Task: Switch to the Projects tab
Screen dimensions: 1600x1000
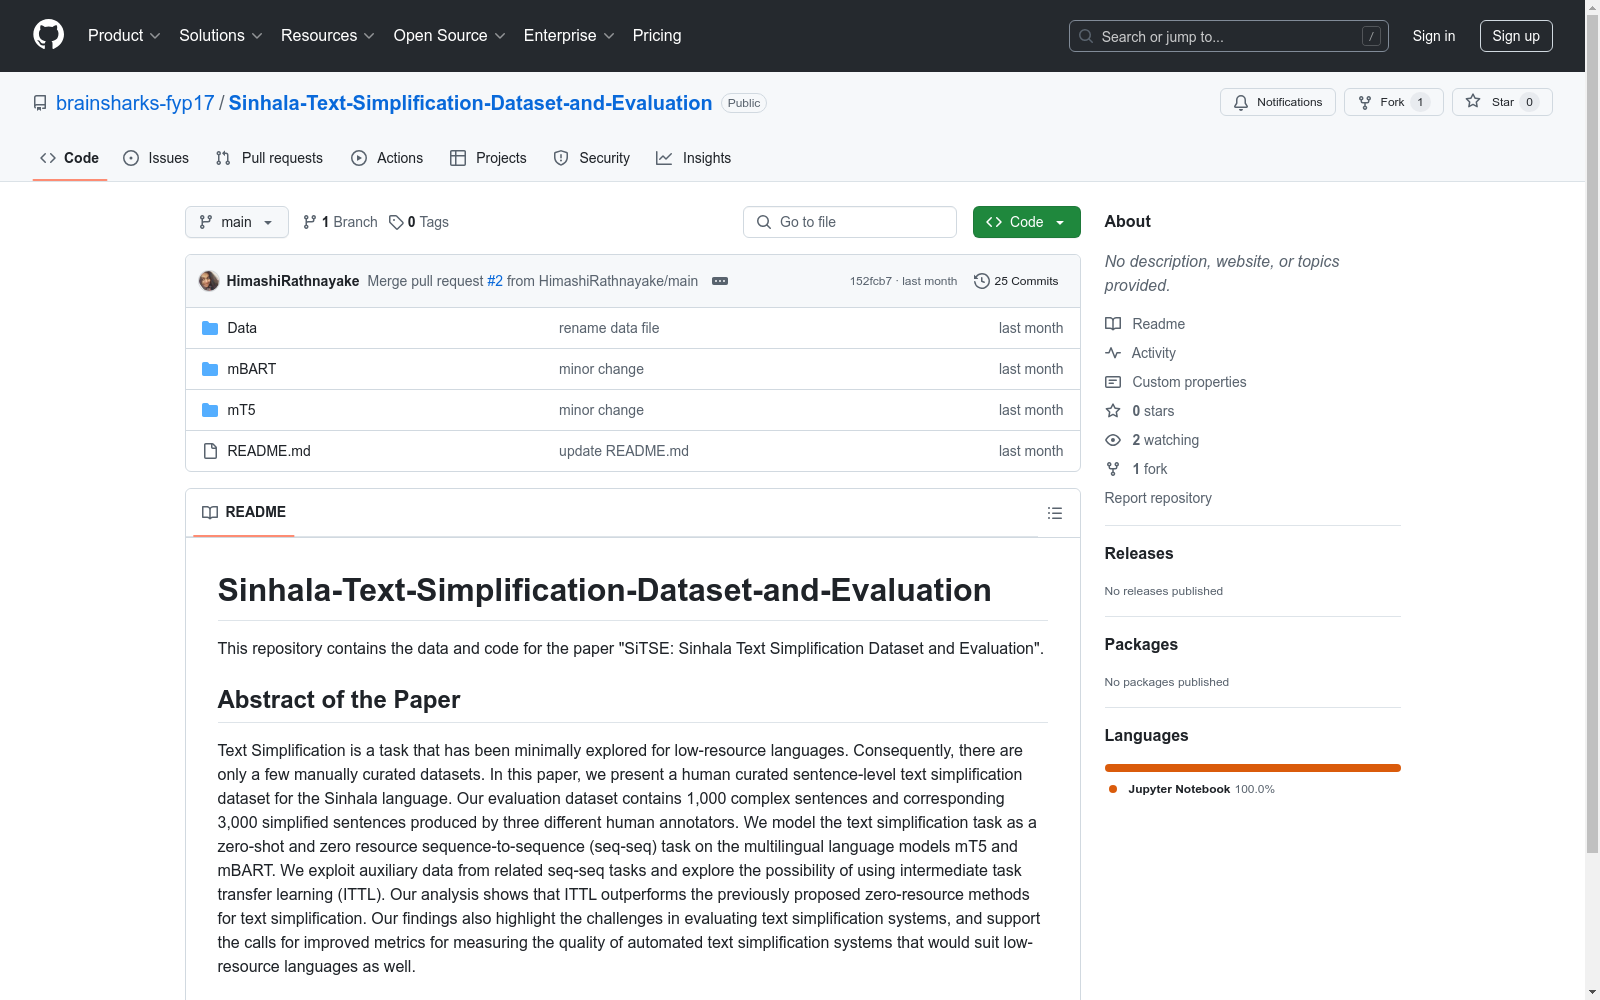Action: coord(488,158)
